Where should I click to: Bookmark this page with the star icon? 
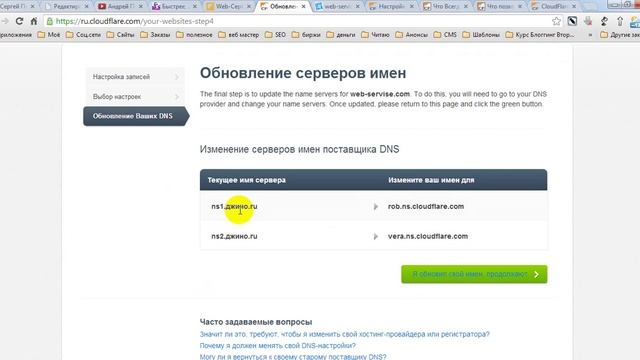[556, 21]
